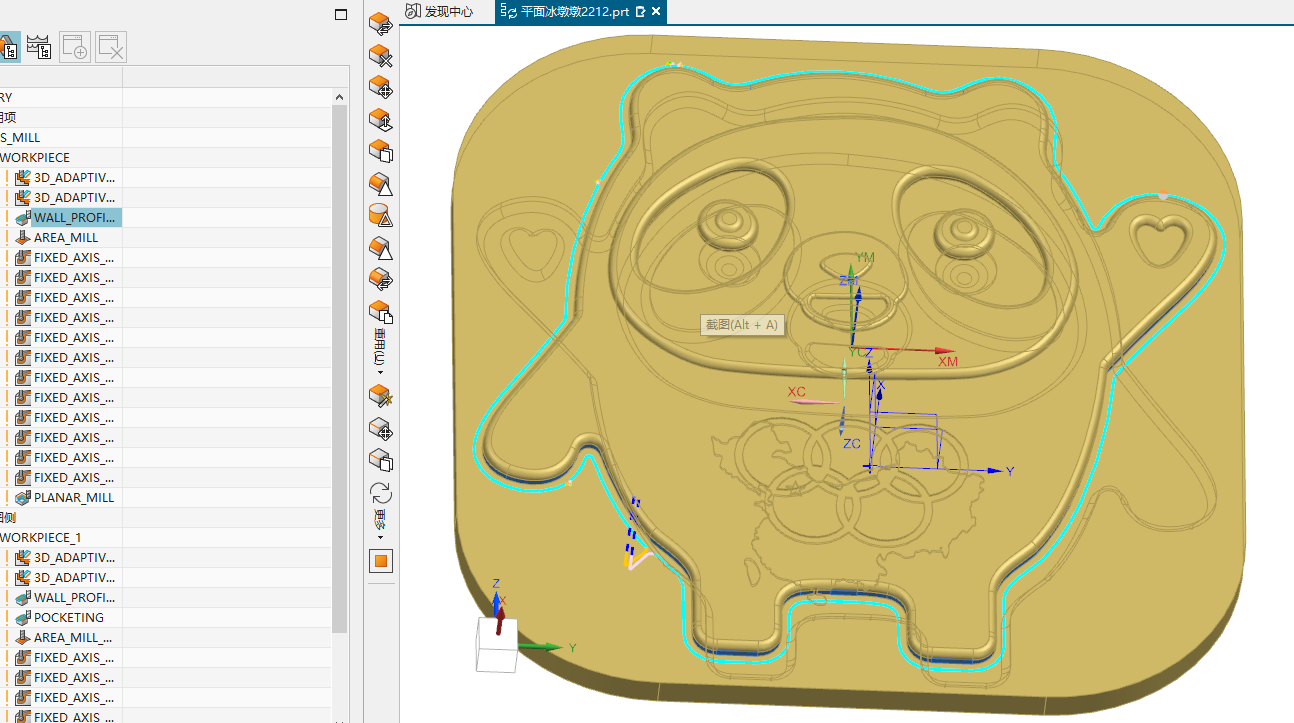1294x723 pixels.
Task: Open the 重用 dropdown in vertical toolbar
Action: pyautogui.click(x=380, y=352)
